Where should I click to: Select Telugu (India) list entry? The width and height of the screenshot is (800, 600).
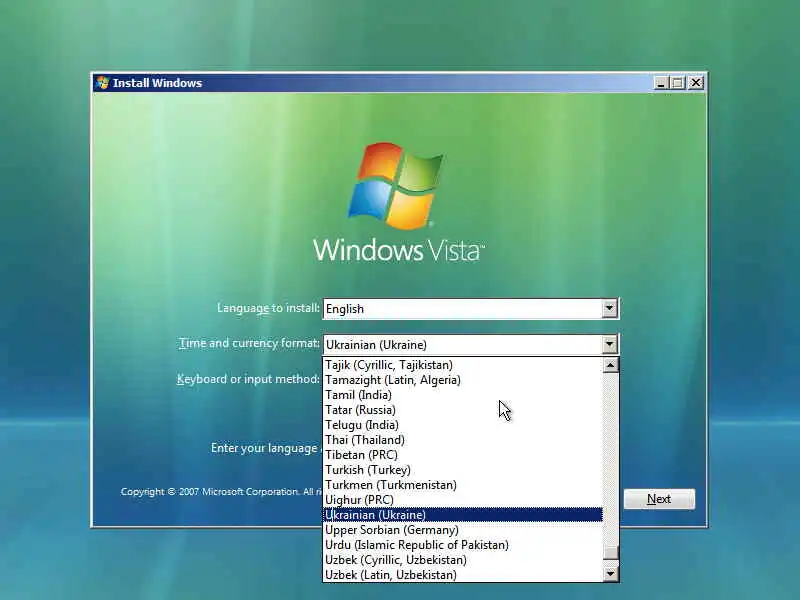[463, 425]
